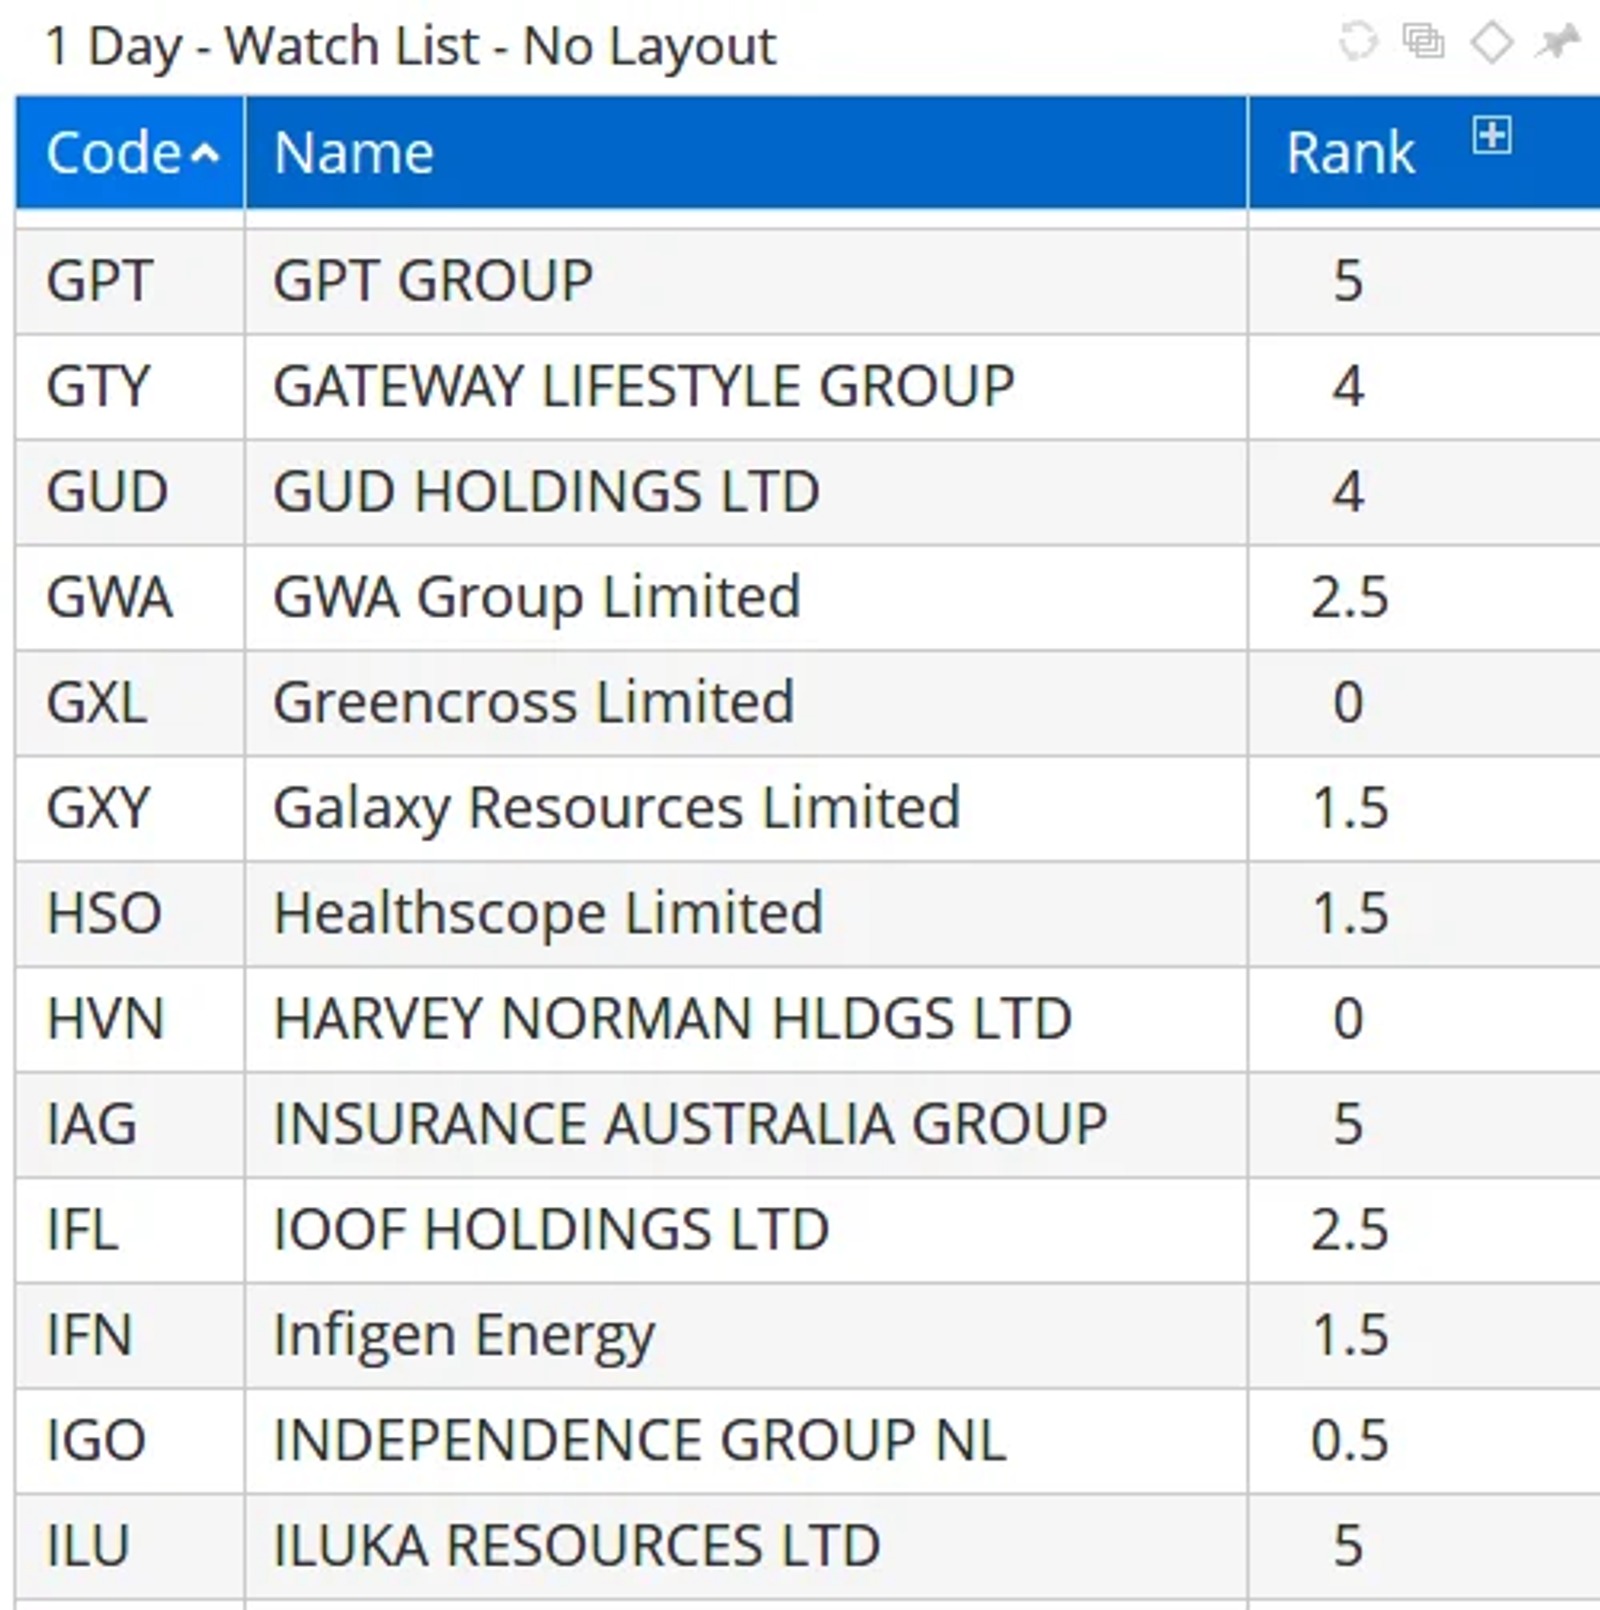
Task: Select the GXL code cell
Action: pyautogui.click(x=130, y=703)
